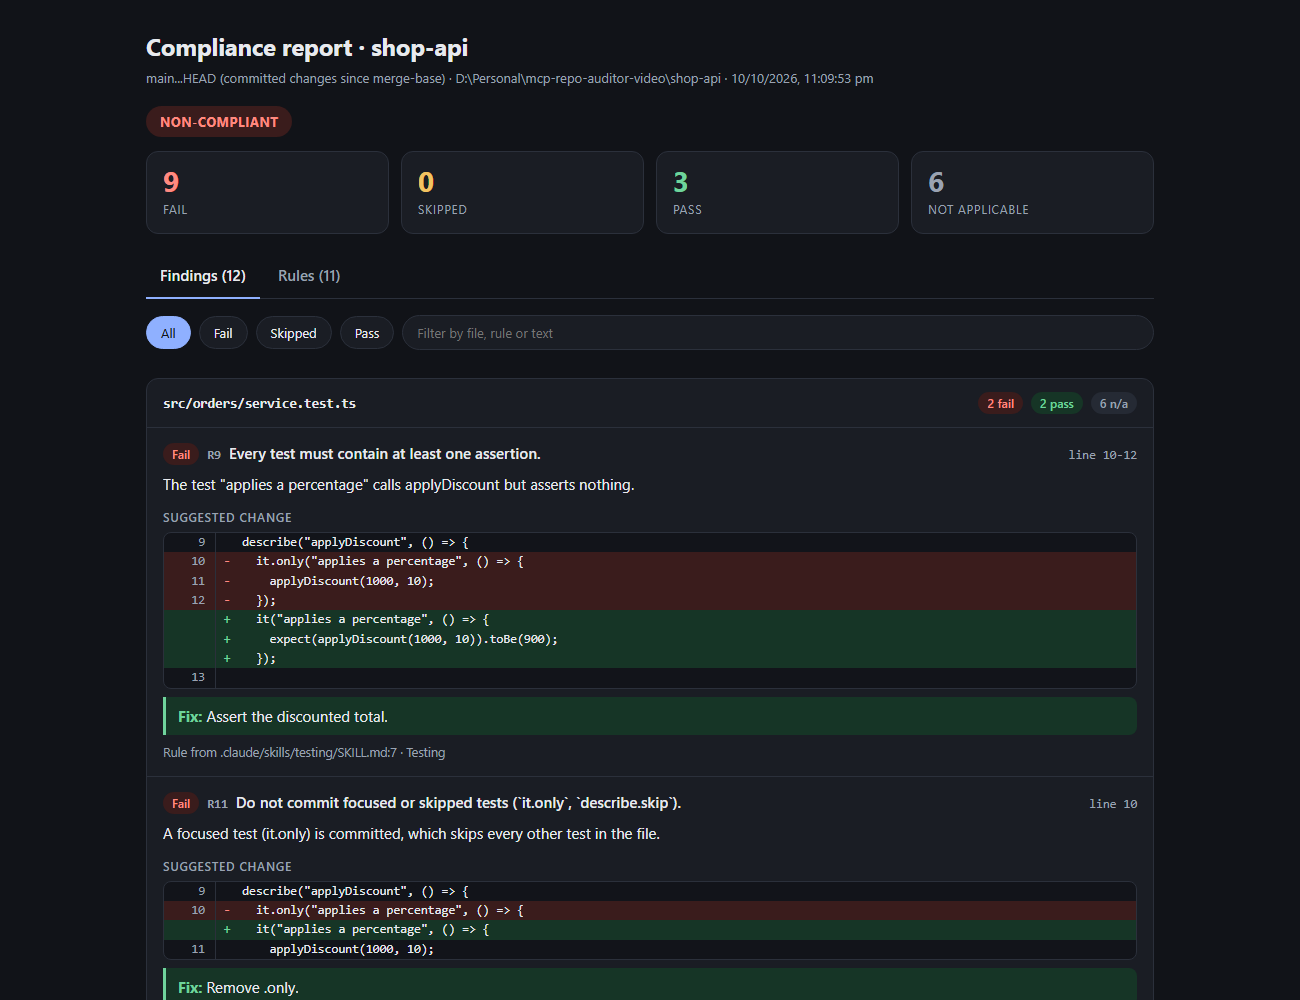The image size is (1300, 1000).
Task: Switch to the Findings (12) tab
Action: [x=203, y=276]
